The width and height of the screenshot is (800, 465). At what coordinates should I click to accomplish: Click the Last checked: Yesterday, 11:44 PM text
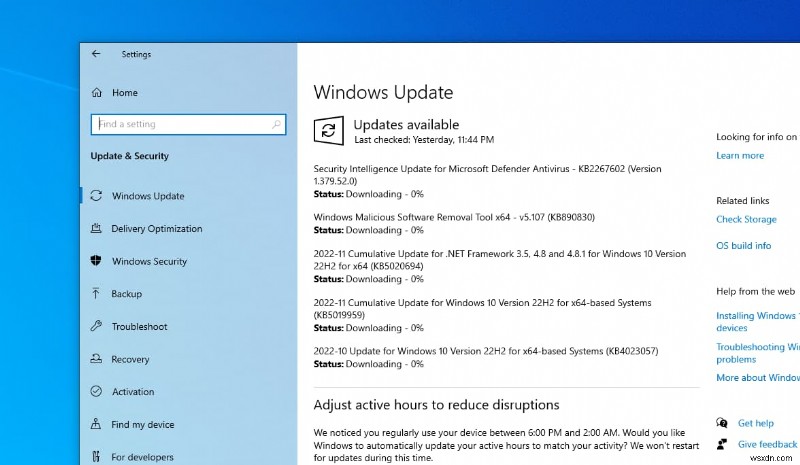(x=424, y=140)
